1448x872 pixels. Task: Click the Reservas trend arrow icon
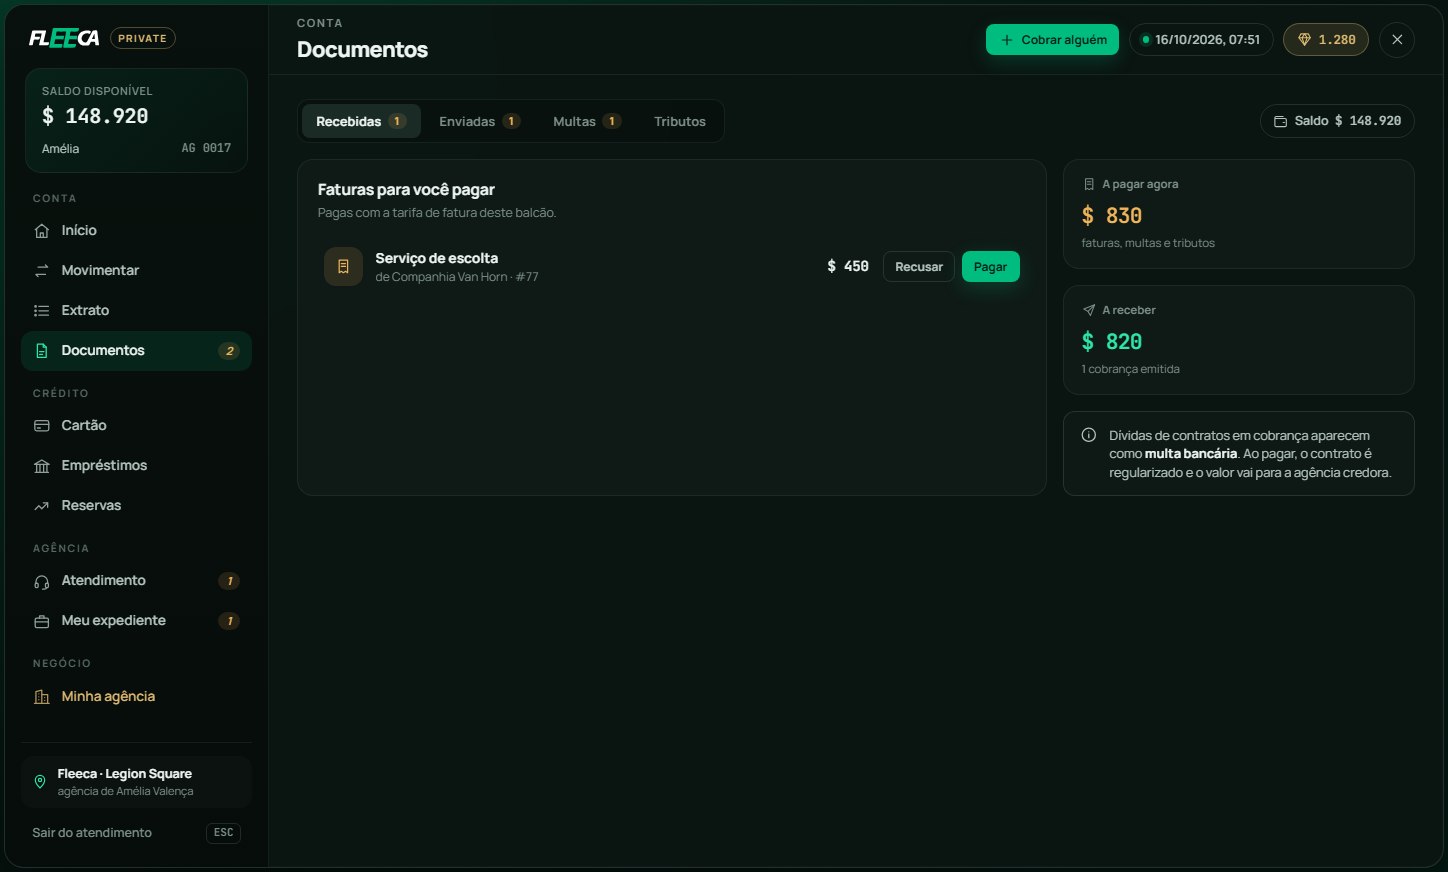[42, 506]
